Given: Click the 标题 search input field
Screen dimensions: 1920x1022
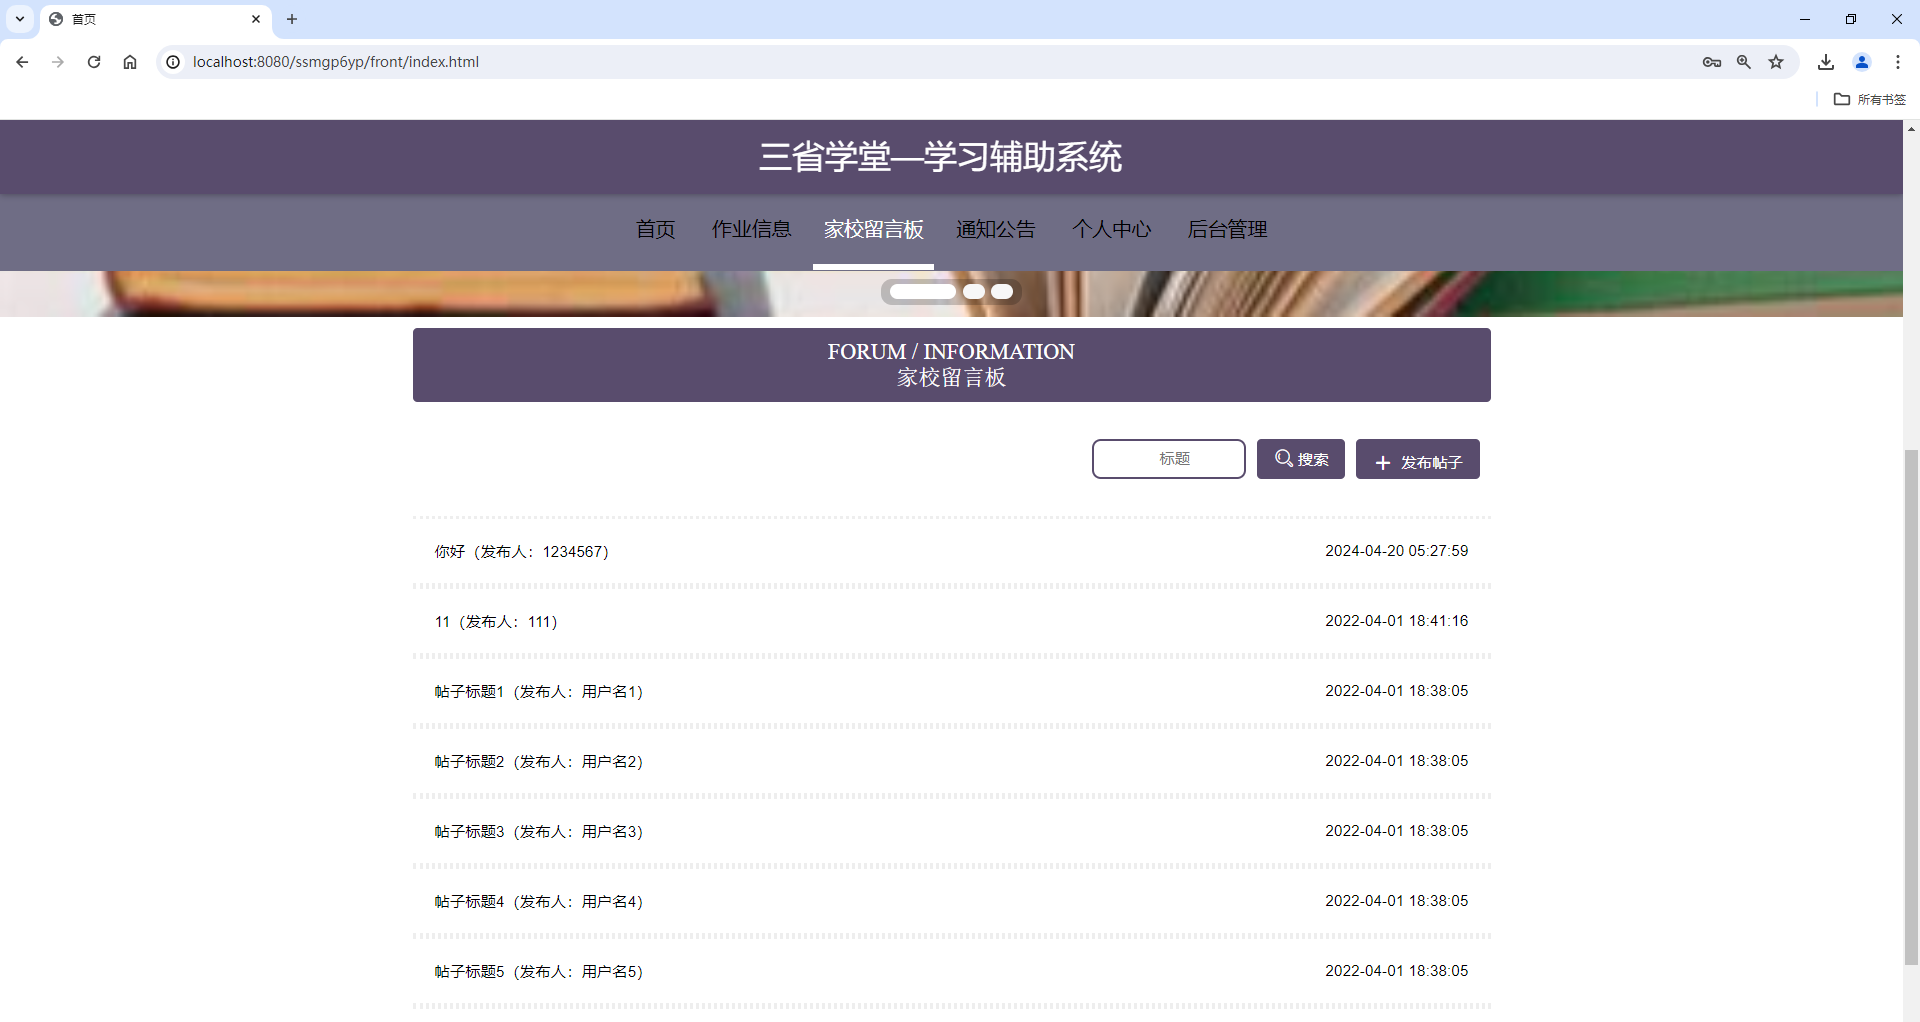Looking at the screenshot, I should click(1168, 459).
